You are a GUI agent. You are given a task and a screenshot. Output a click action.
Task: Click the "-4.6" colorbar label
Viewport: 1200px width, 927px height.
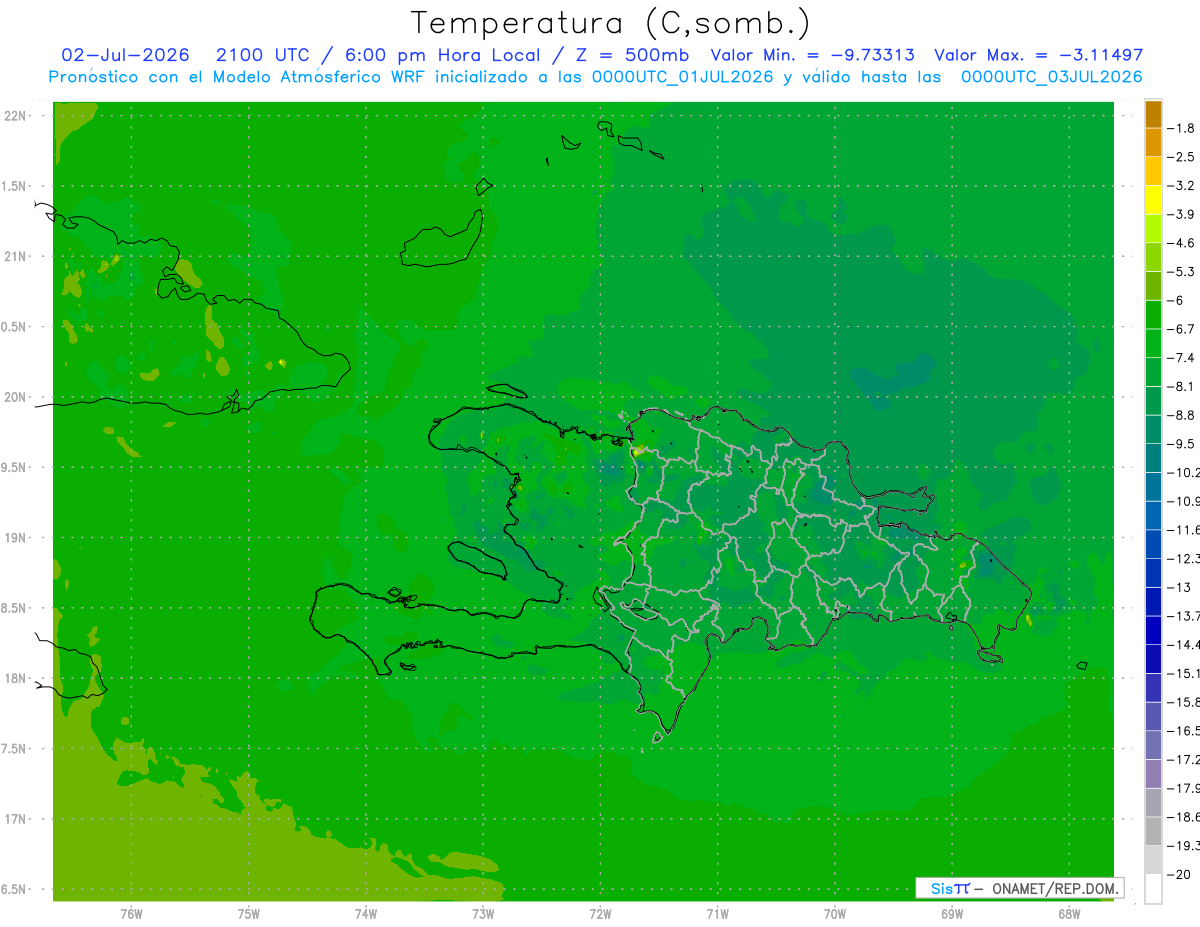pyautogui.click(x=1181, y=243)
